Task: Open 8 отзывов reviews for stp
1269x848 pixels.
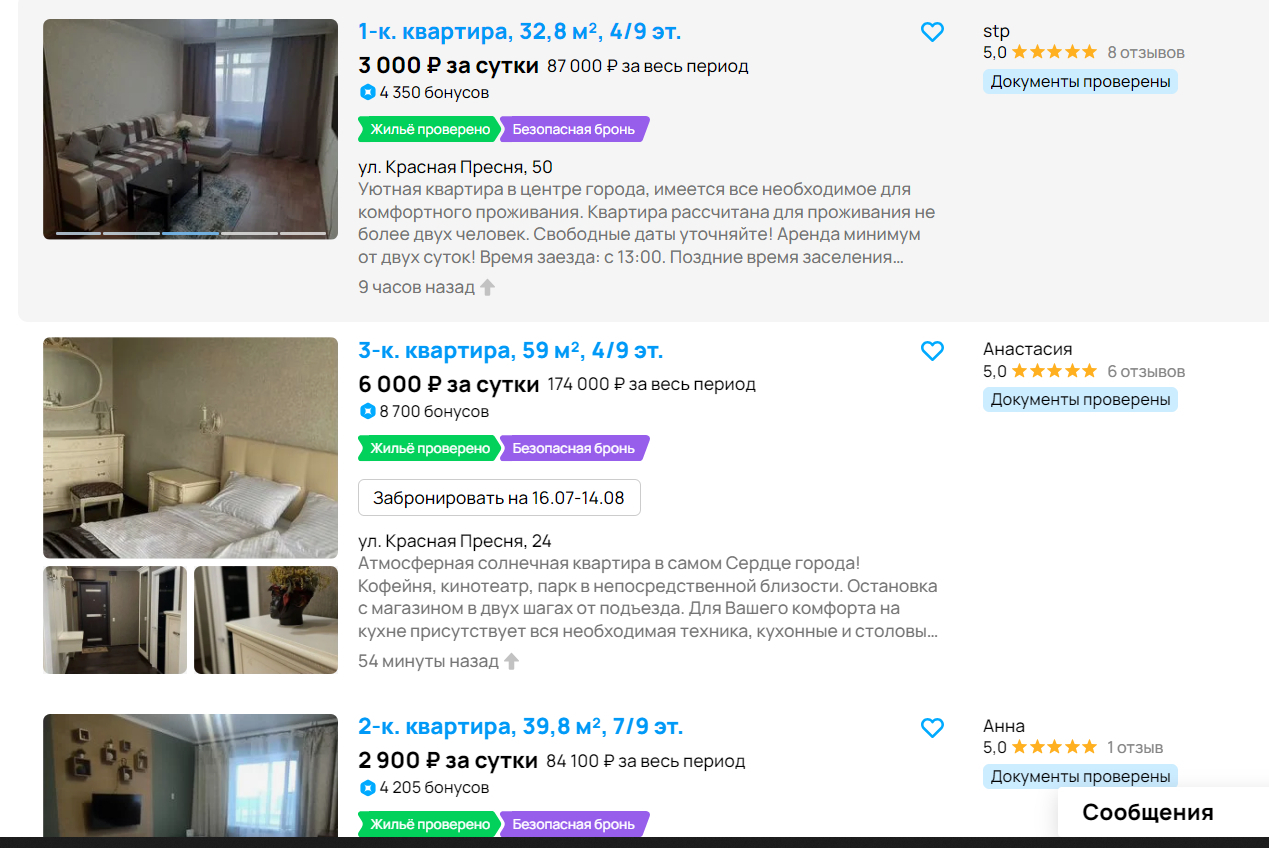Action: click(1146, 52)
